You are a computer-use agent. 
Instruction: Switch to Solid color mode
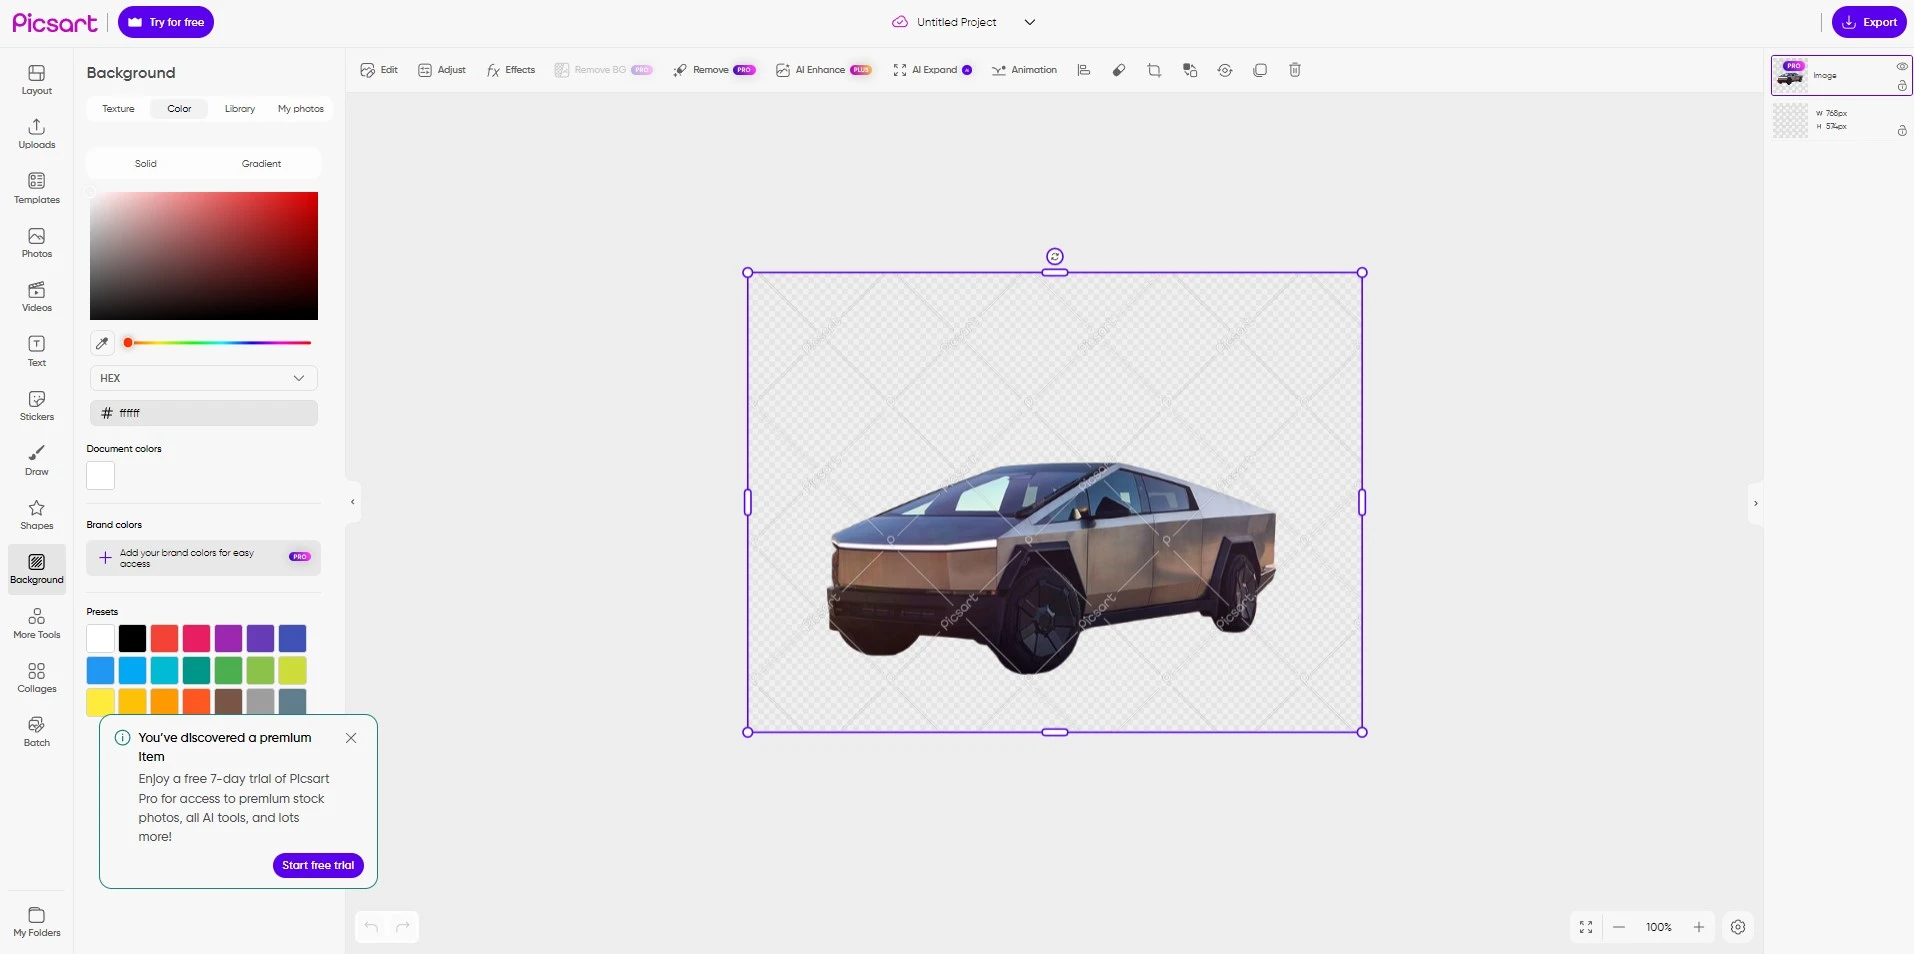click(x=146, y=163)
